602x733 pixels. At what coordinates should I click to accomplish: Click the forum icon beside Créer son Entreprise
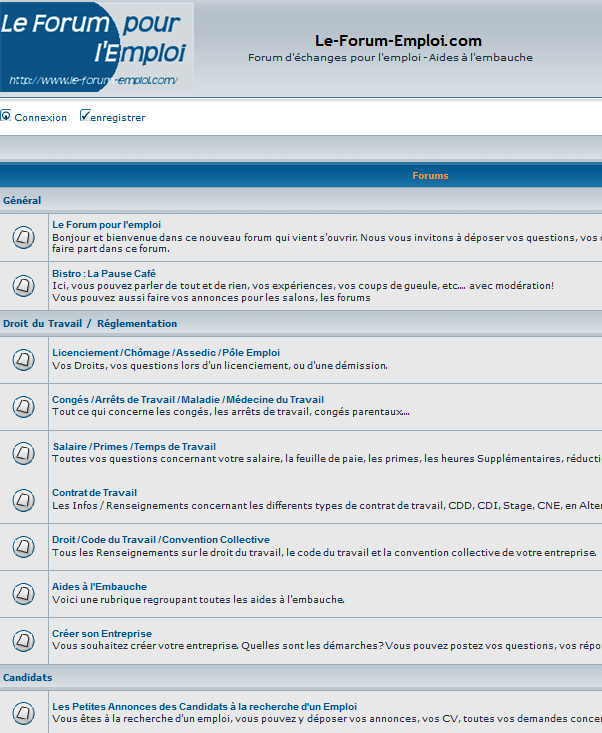(x=23, y=640)
